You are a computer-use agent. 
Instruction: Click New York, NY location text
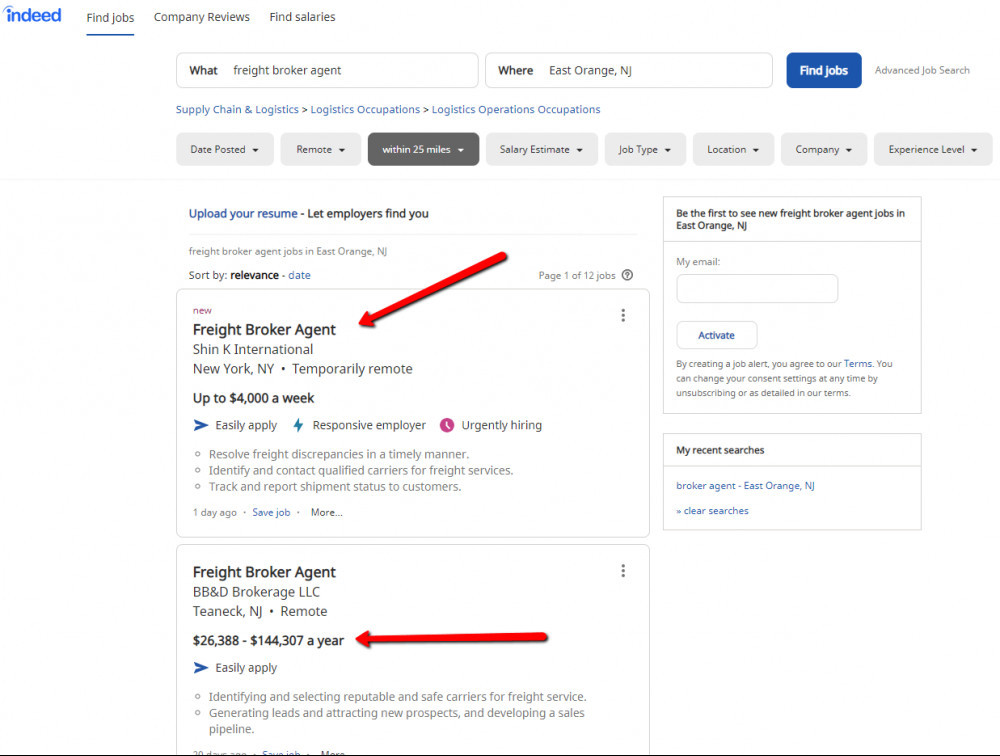[233, 369]
